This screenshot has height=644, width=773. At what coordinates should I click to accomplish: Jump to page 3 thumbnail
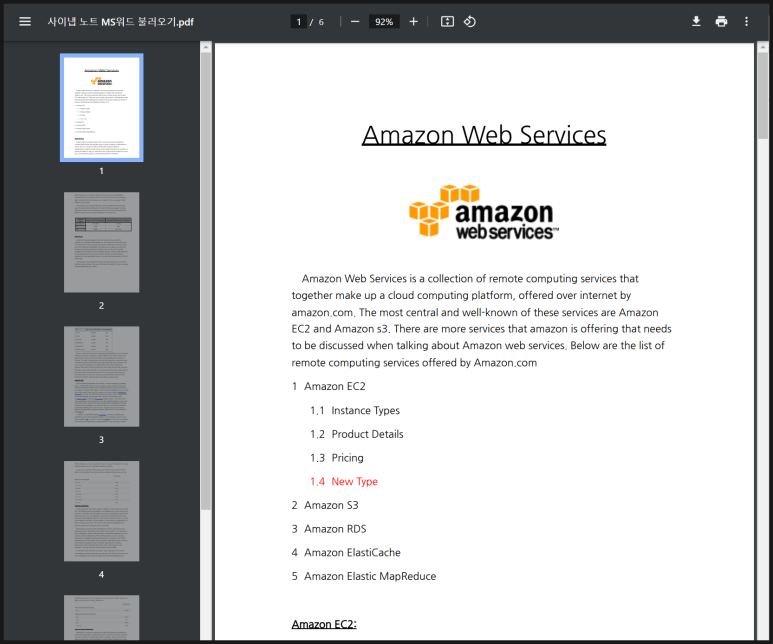(102, 376)
